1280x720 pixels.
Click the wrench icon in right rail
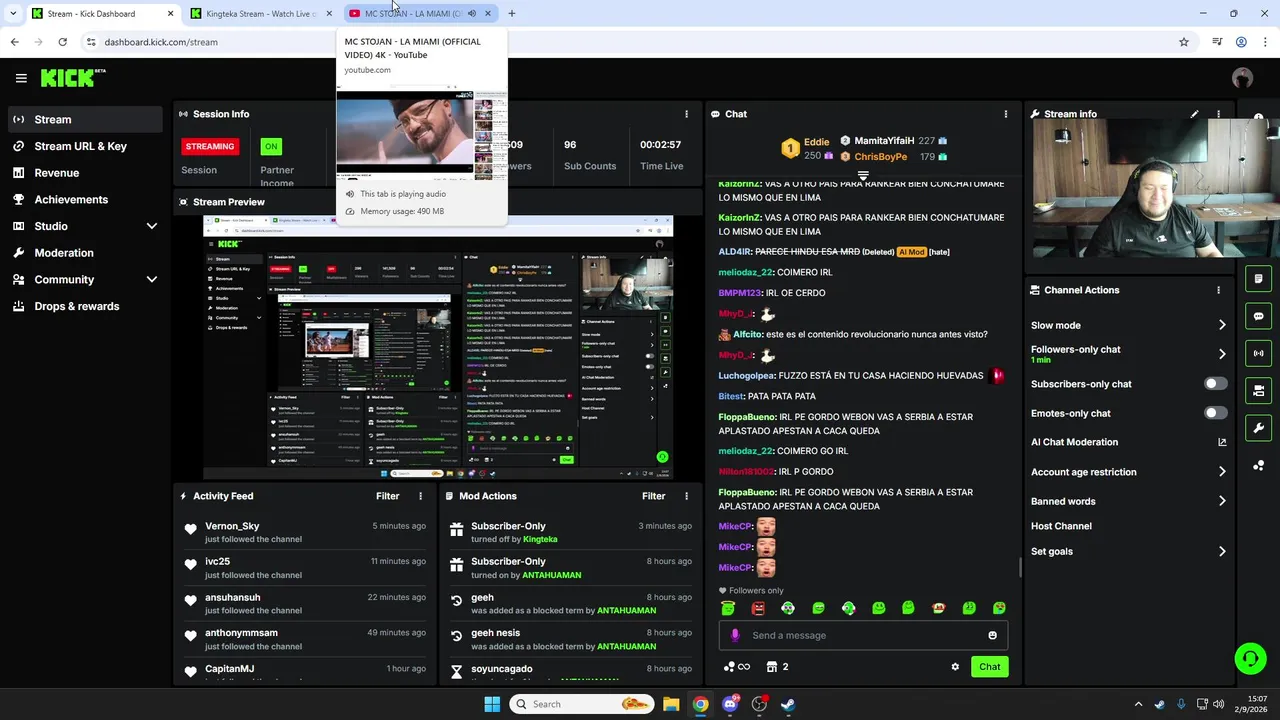pyautogui.click(x=1258, y=428)
